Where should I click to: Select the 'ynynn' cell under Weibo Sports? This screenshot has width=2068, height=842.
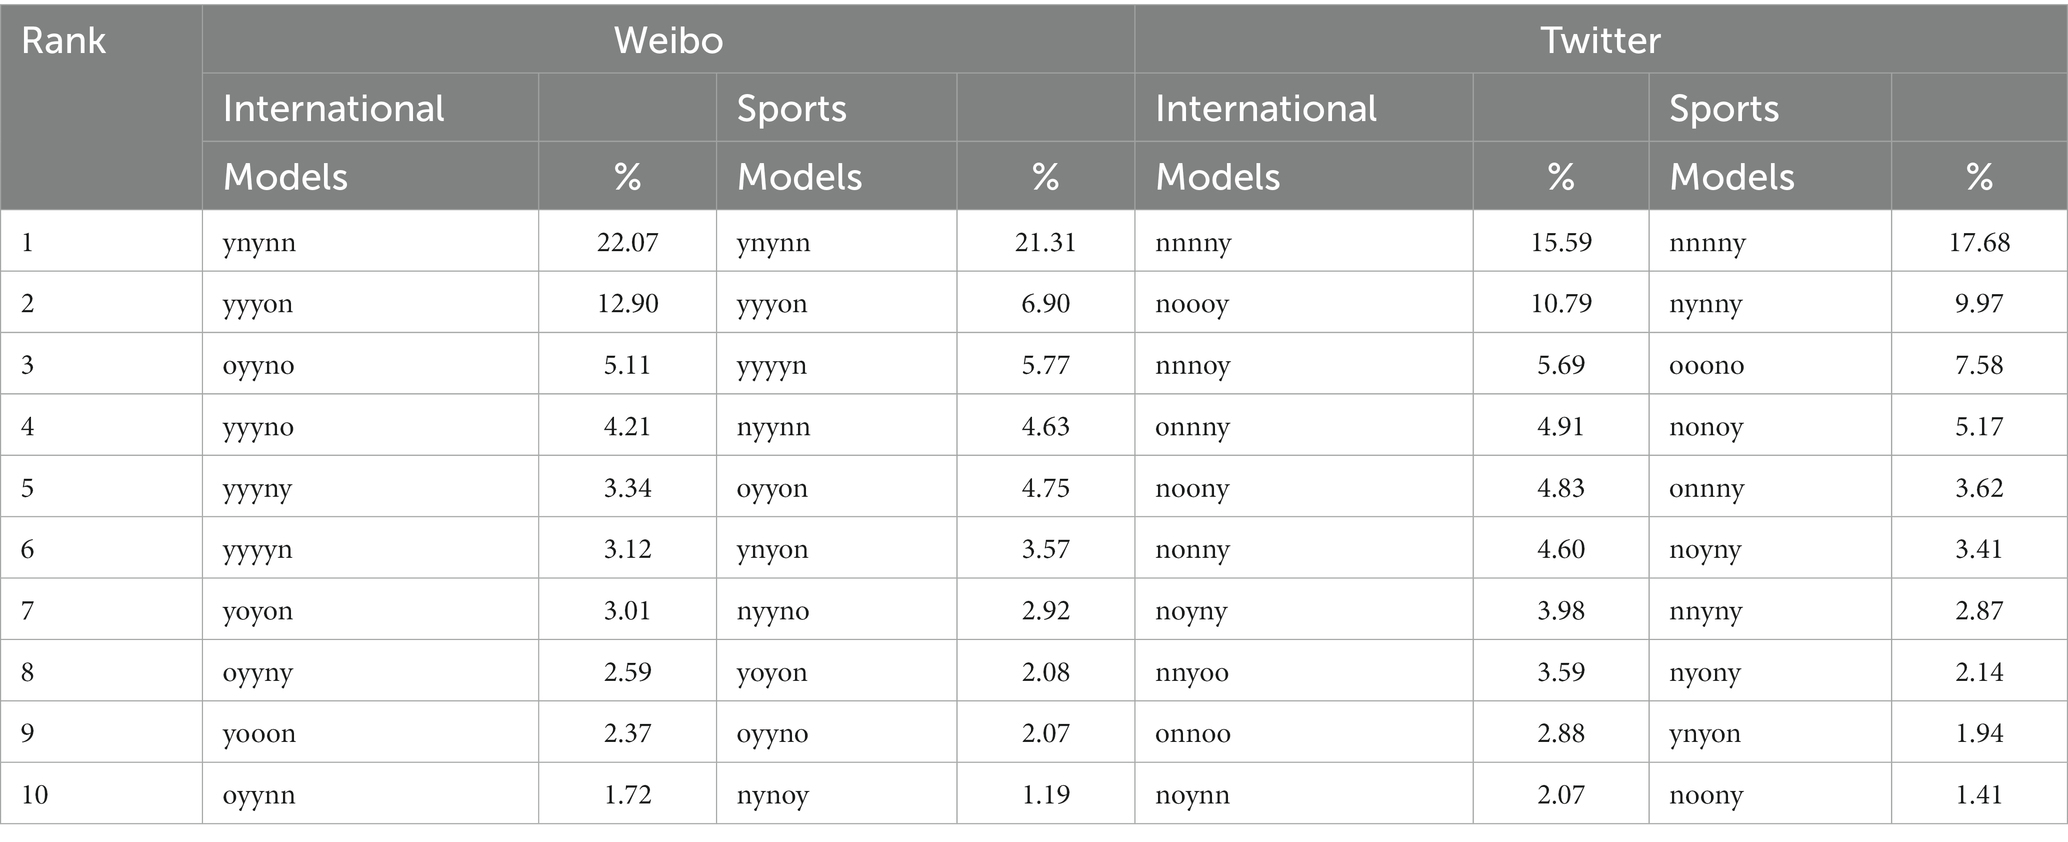pos(836,241)
